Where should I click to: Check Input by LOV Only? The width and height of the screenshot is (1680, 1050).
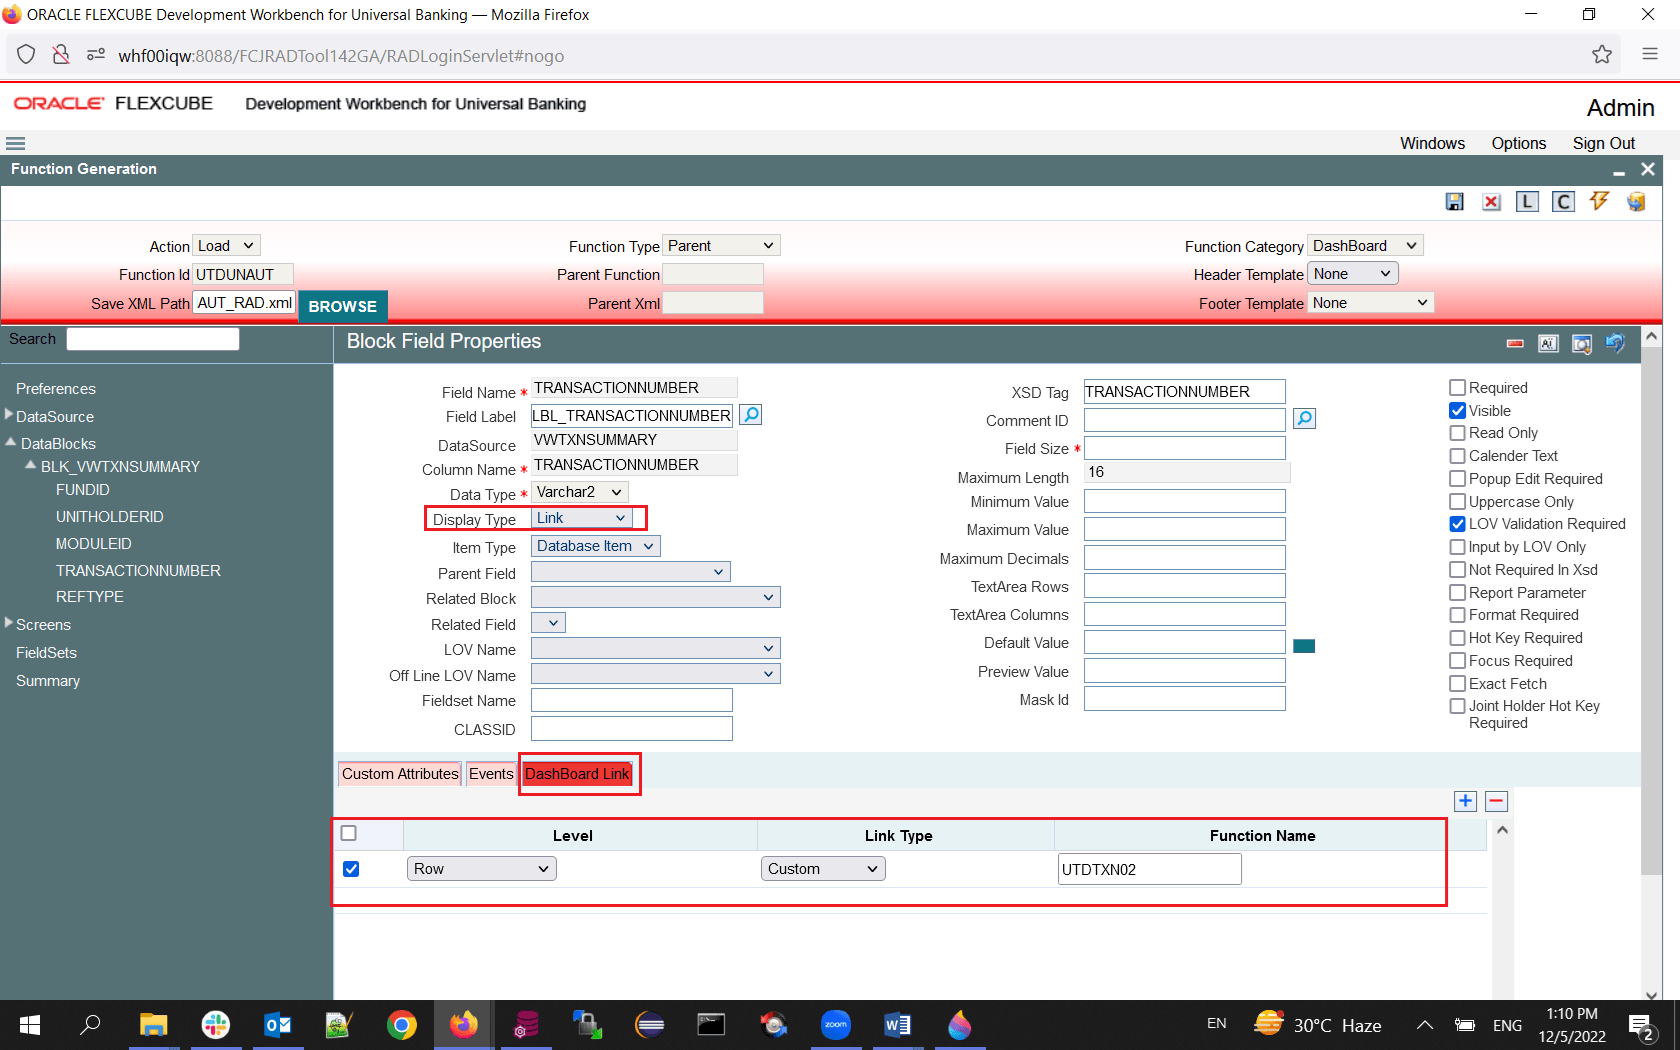point(1458,547)
